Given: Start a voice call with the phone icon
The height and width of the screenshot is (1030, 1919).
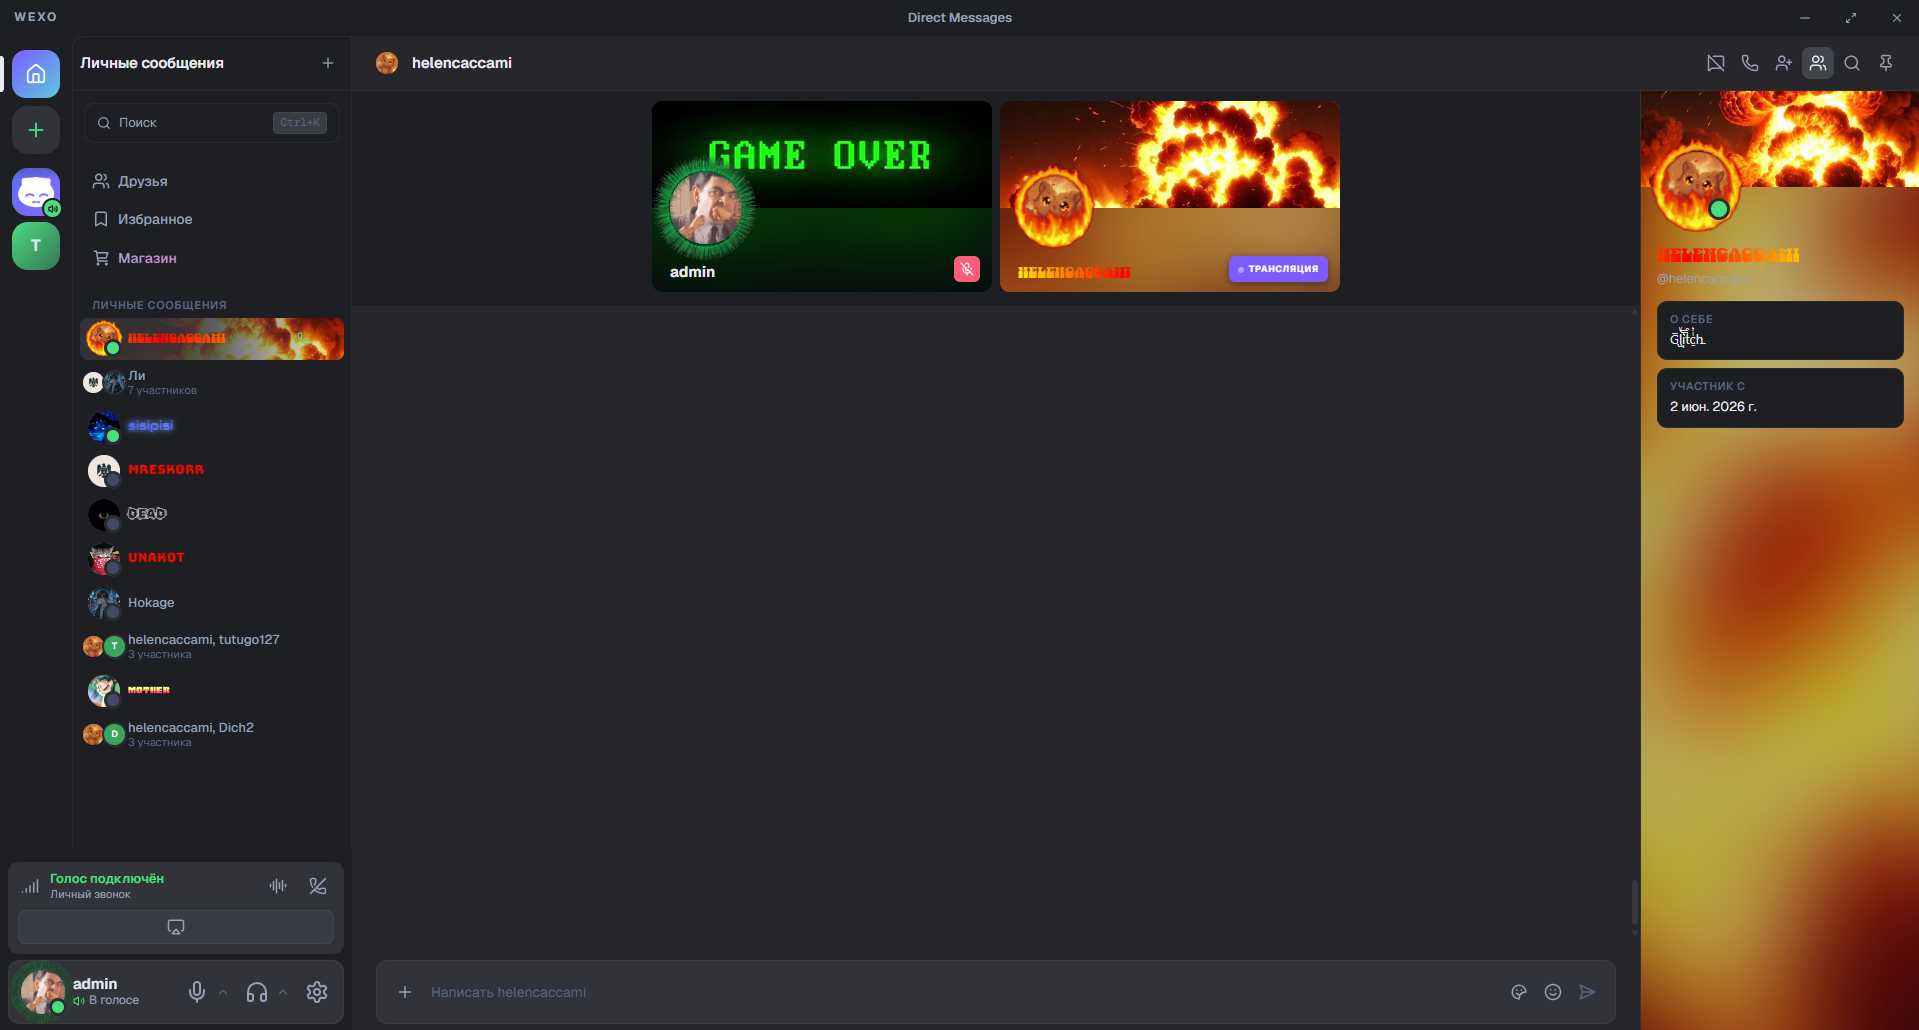Looking at the screenshot, I should (x=1749, y=63).
